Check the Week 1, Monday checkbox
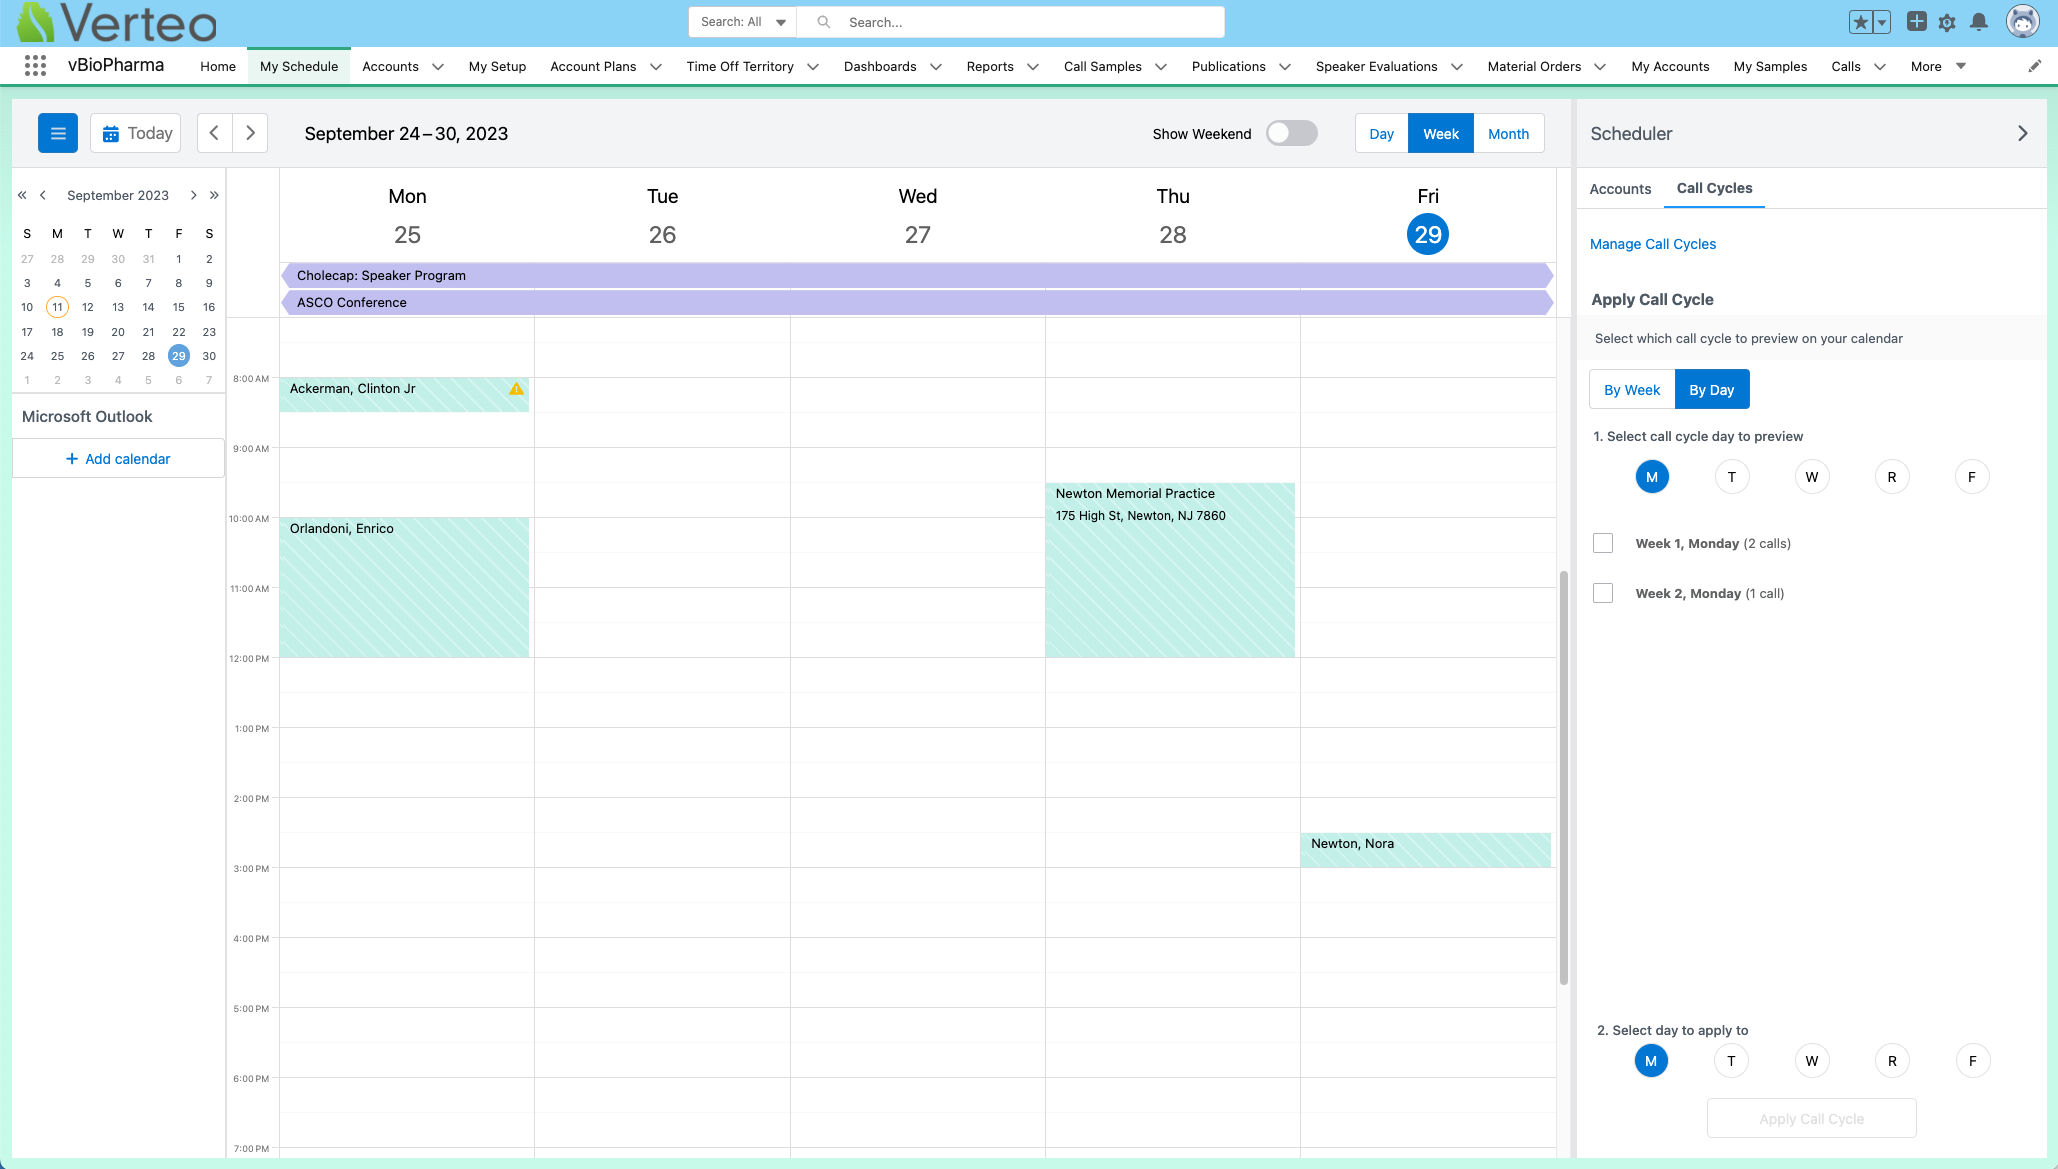 [x=1603, y=543]
